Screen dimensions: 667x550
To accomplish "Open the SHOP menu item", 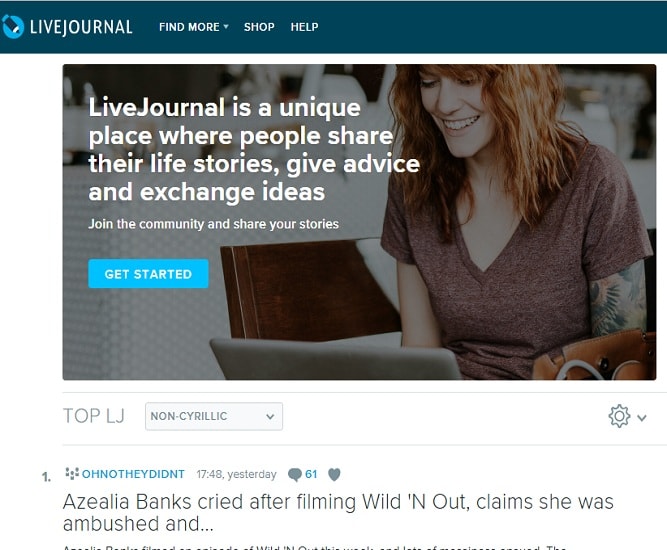I will 259,27.
